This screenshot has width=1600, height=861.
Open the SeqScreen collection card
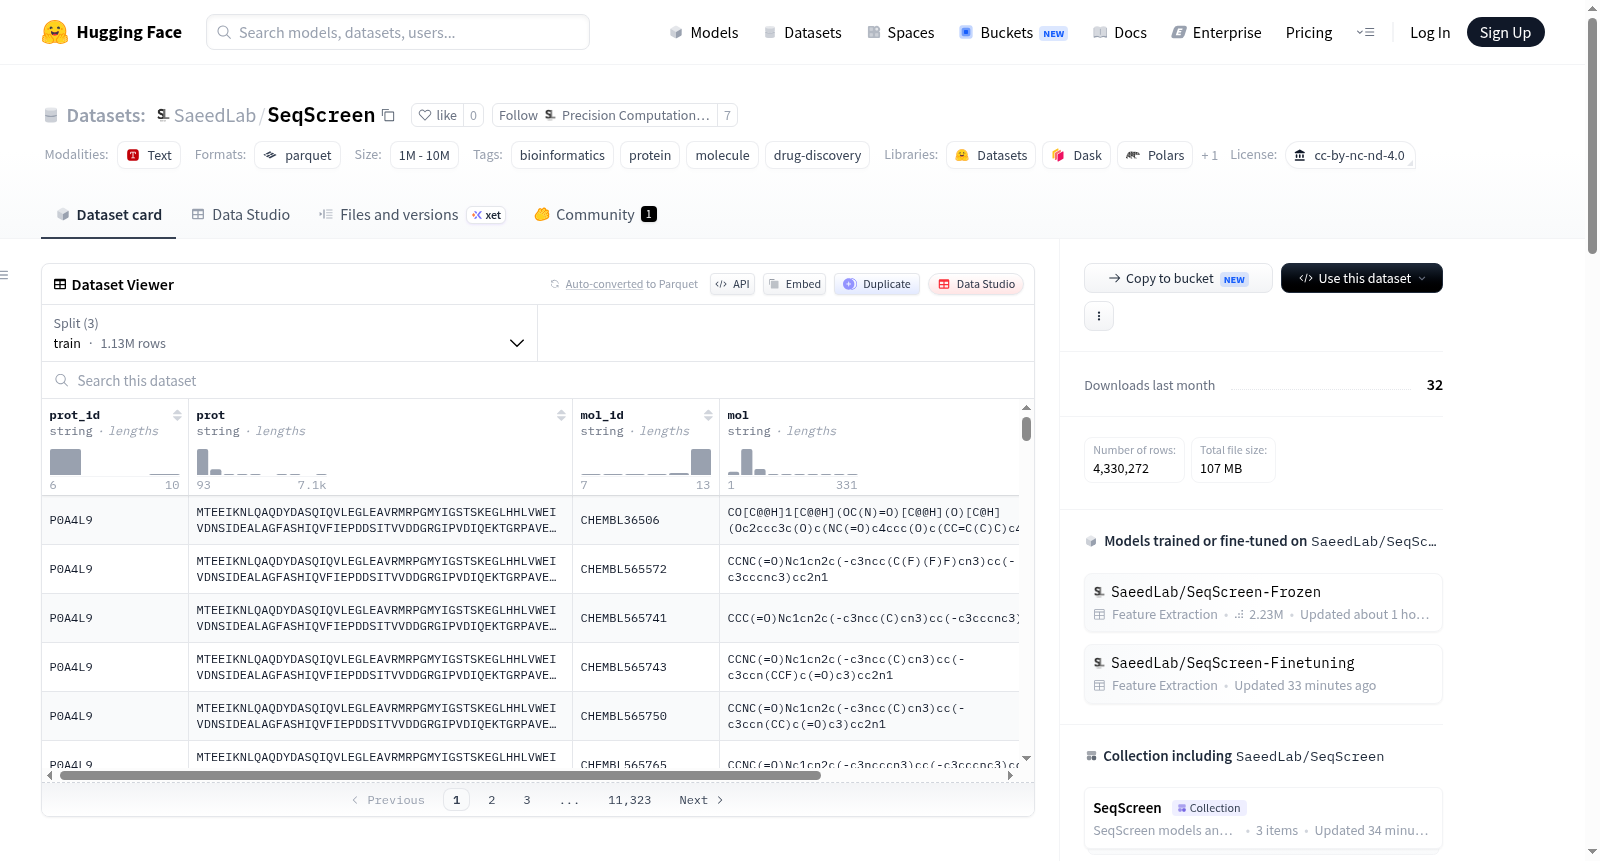tap(1263, 819)
